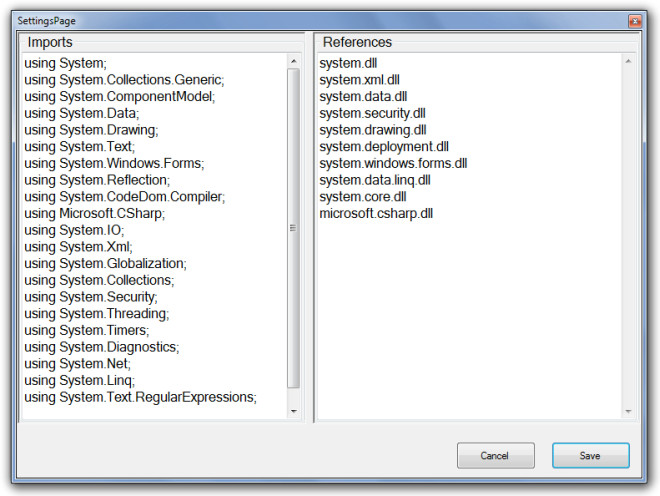
Task: Select 'using System.Collections.Generic;' line
Action: (x=124, y=80)
